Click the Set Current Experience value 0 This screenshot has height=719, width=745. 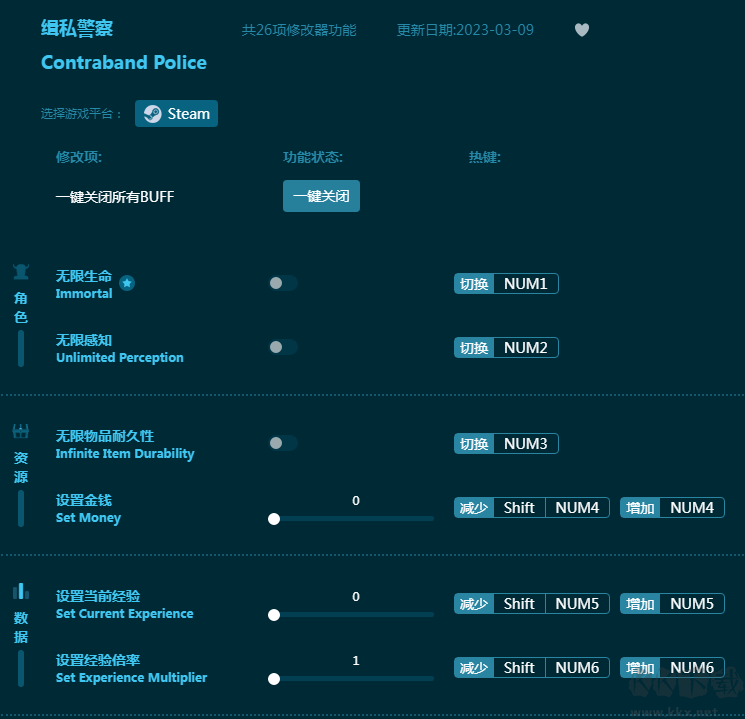pyautogui.click(x=356, y=596)
